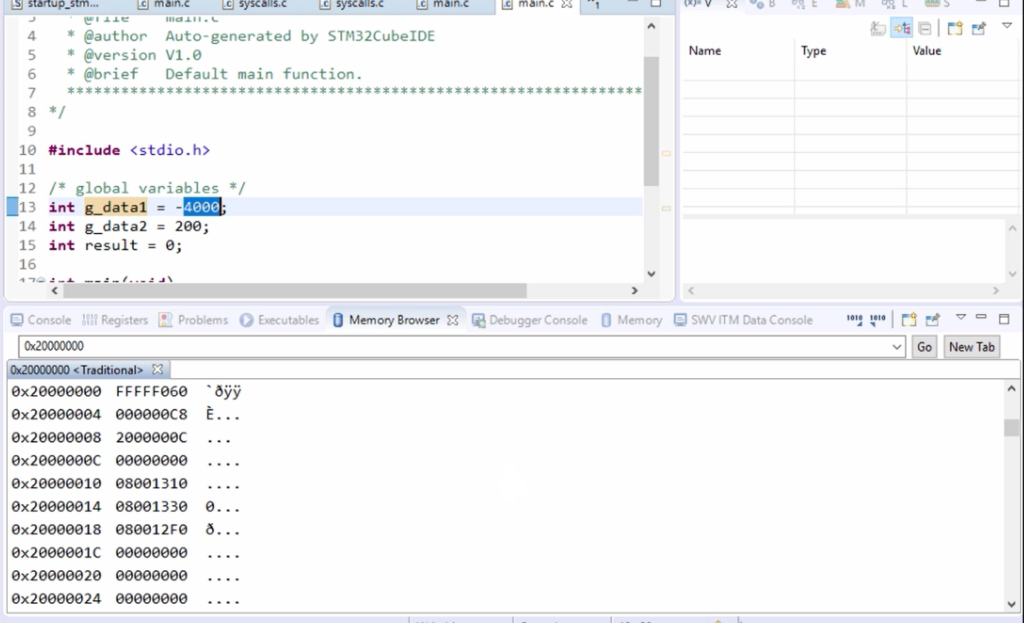Switch to the Console tab
Image resolution: width=1024 pixels, height=623 pixels.
[40, 320]
